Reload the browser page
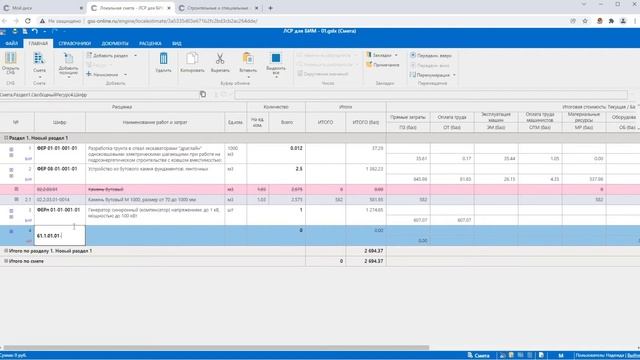 click(x=28, y=21)
